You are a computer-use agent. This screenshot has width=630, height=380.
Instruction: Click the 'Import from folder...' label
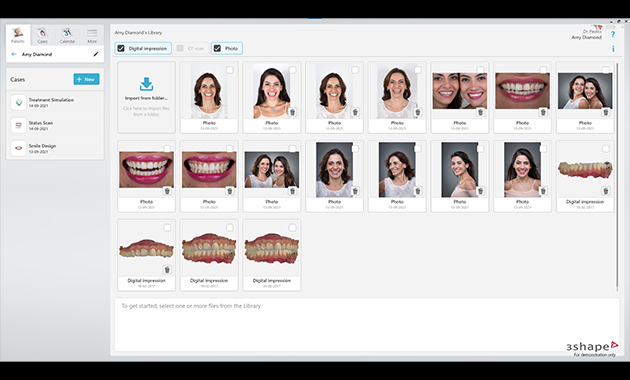(146, 98)
